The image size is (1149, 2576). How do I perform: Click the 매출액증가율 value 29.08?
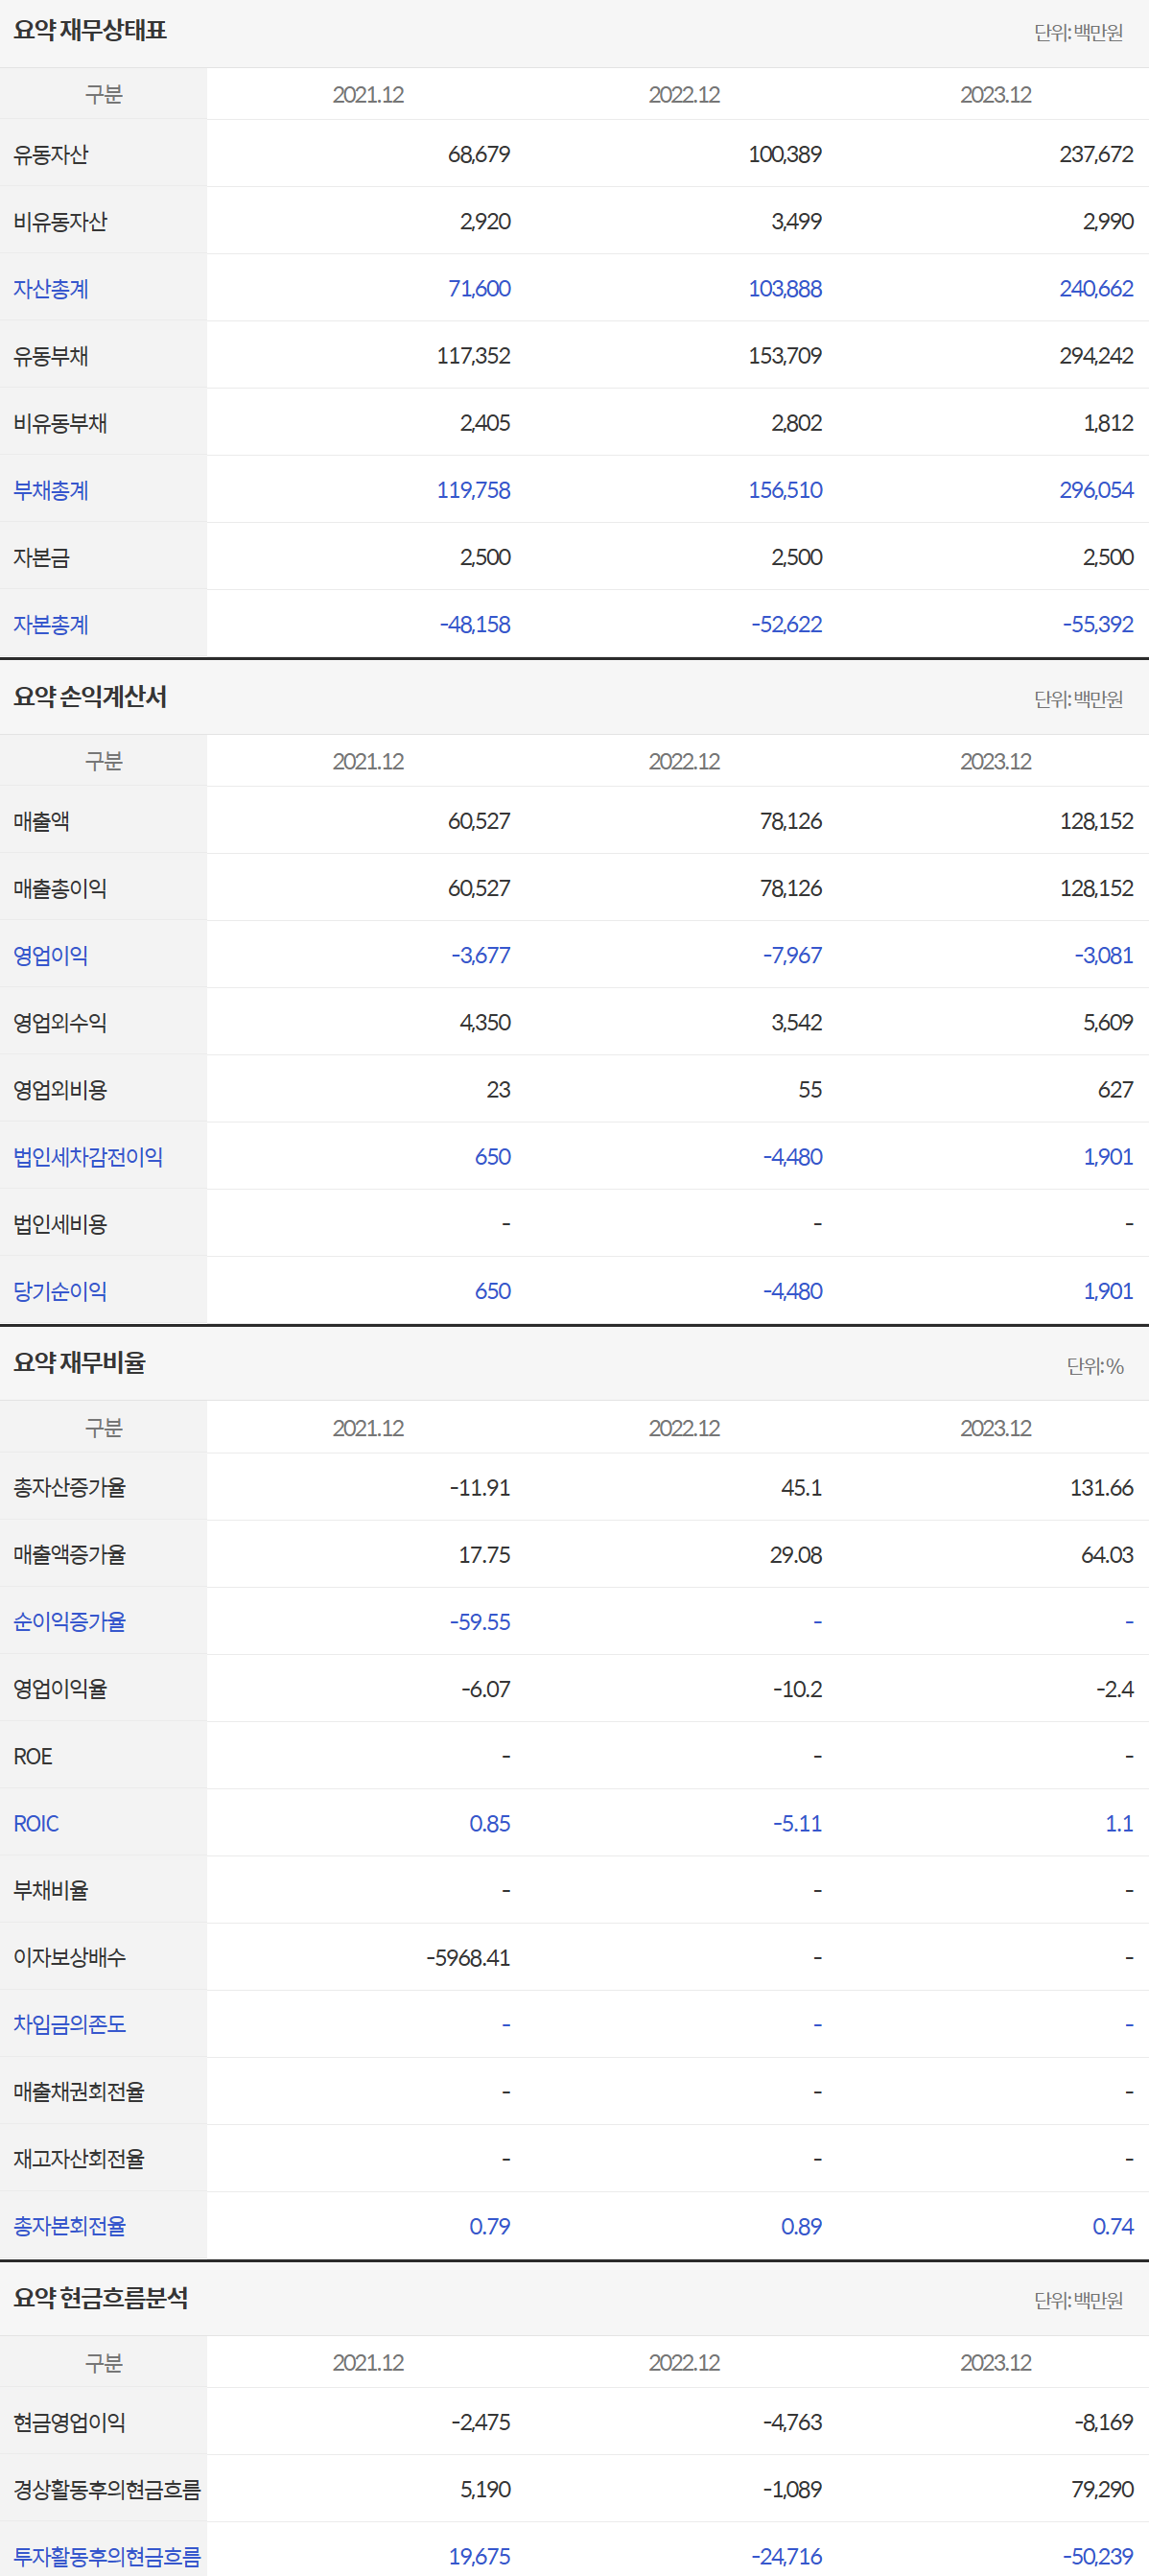coord(796,1555)
